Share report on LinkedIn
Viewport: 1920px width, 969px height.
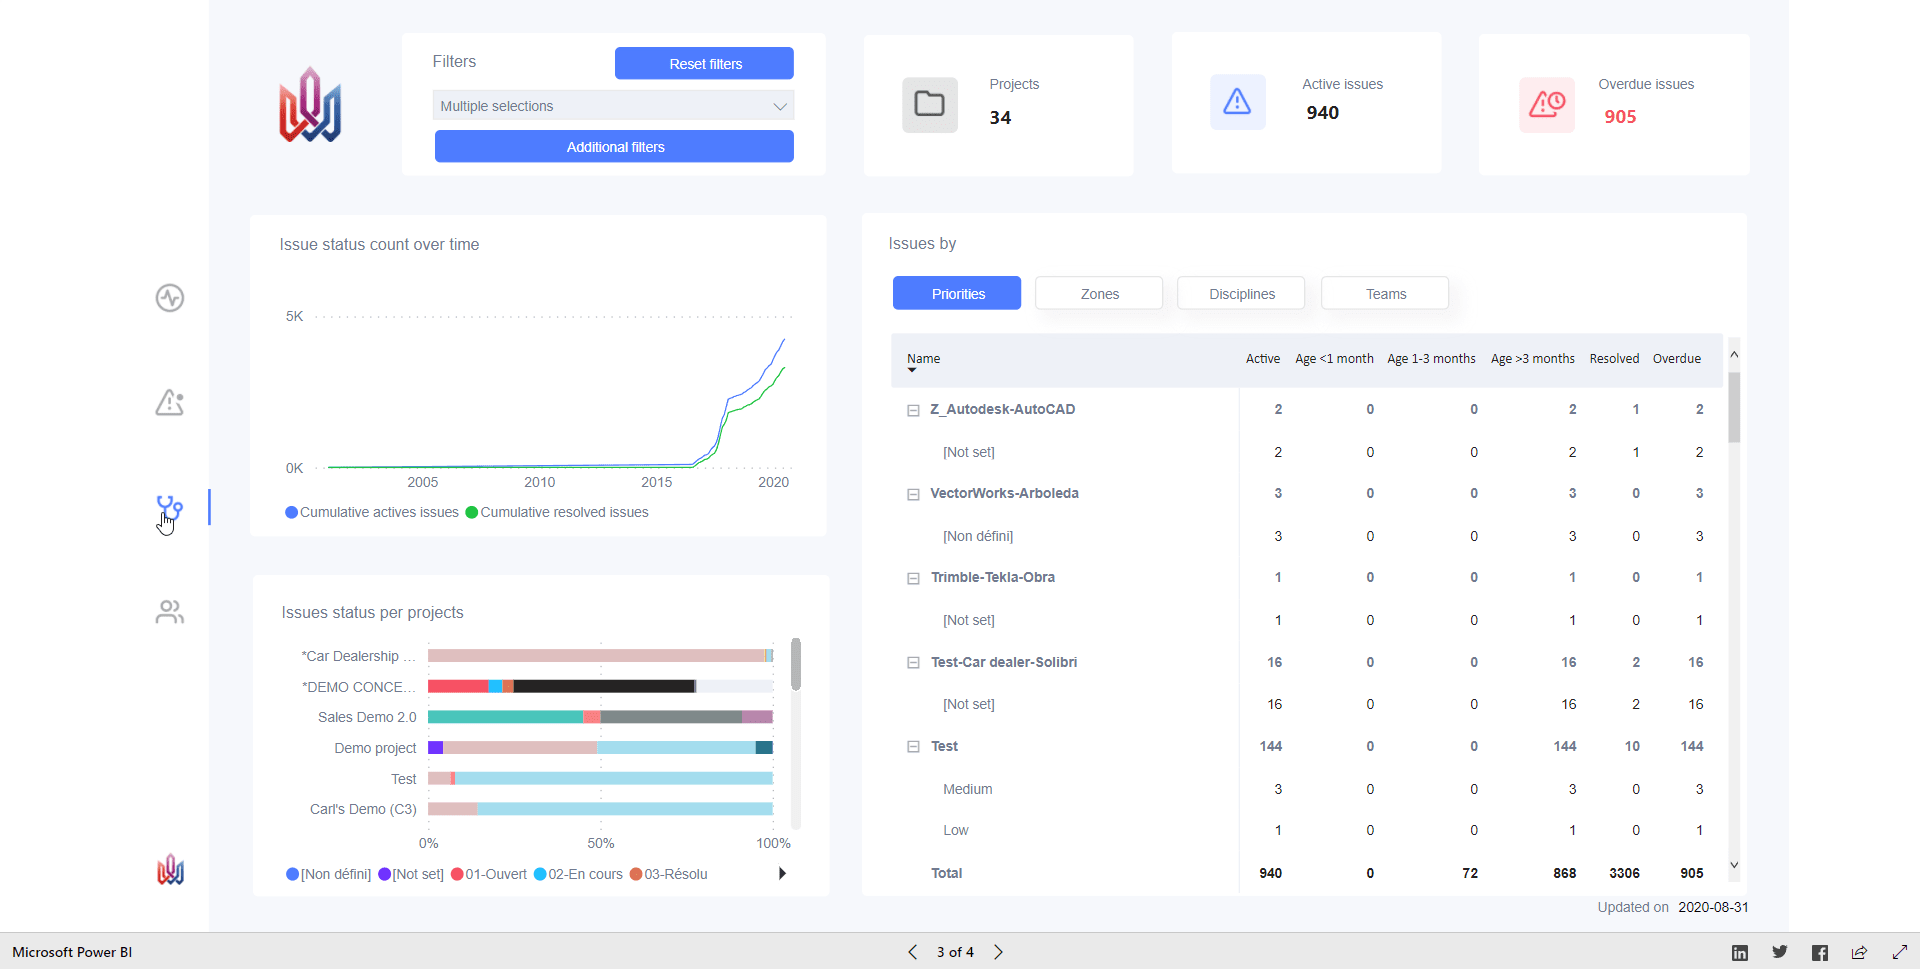point(1740,953)
